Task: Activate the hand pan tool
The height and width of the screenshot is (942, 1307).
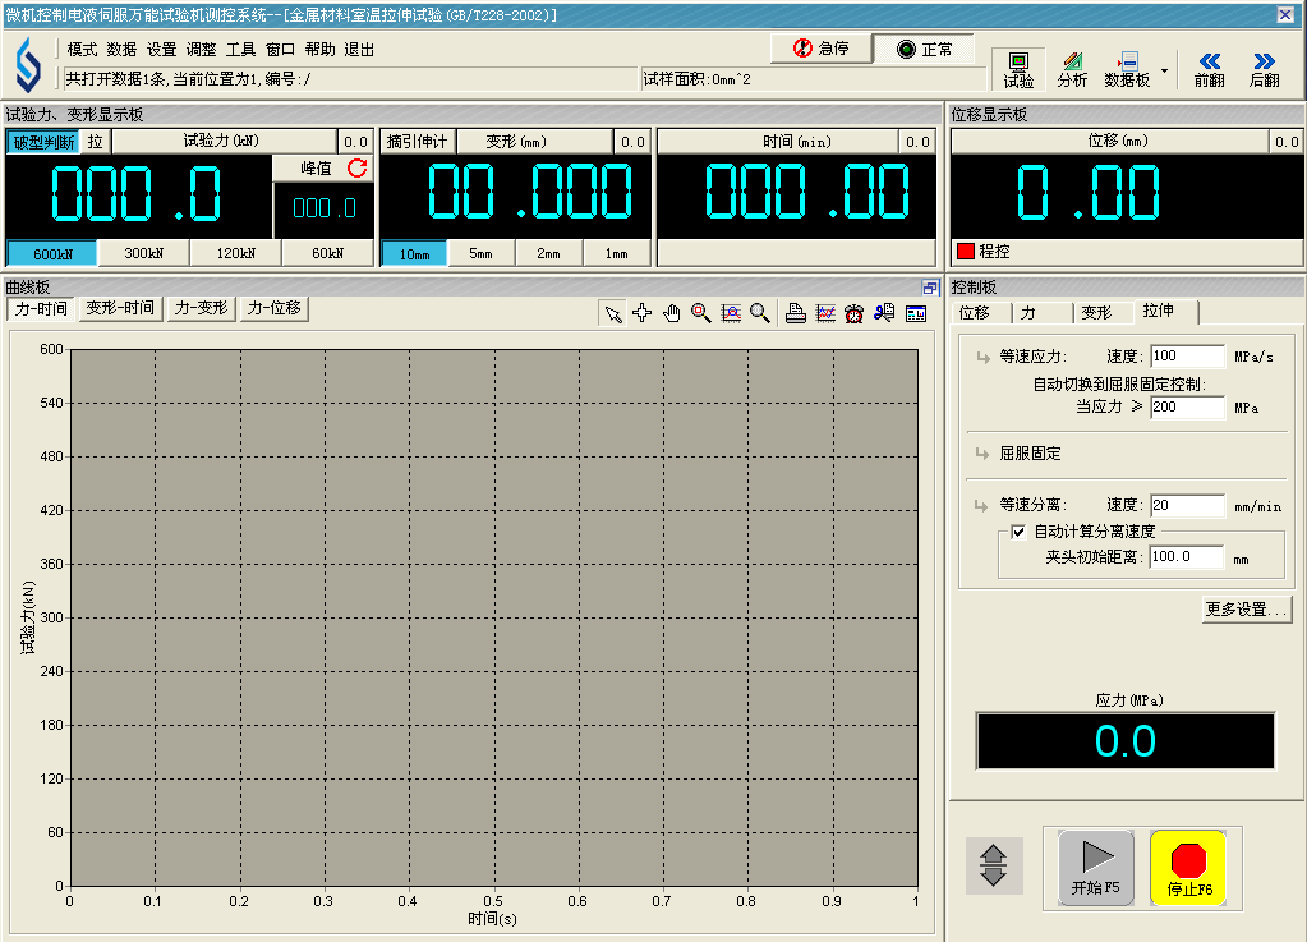Action: 671,313
